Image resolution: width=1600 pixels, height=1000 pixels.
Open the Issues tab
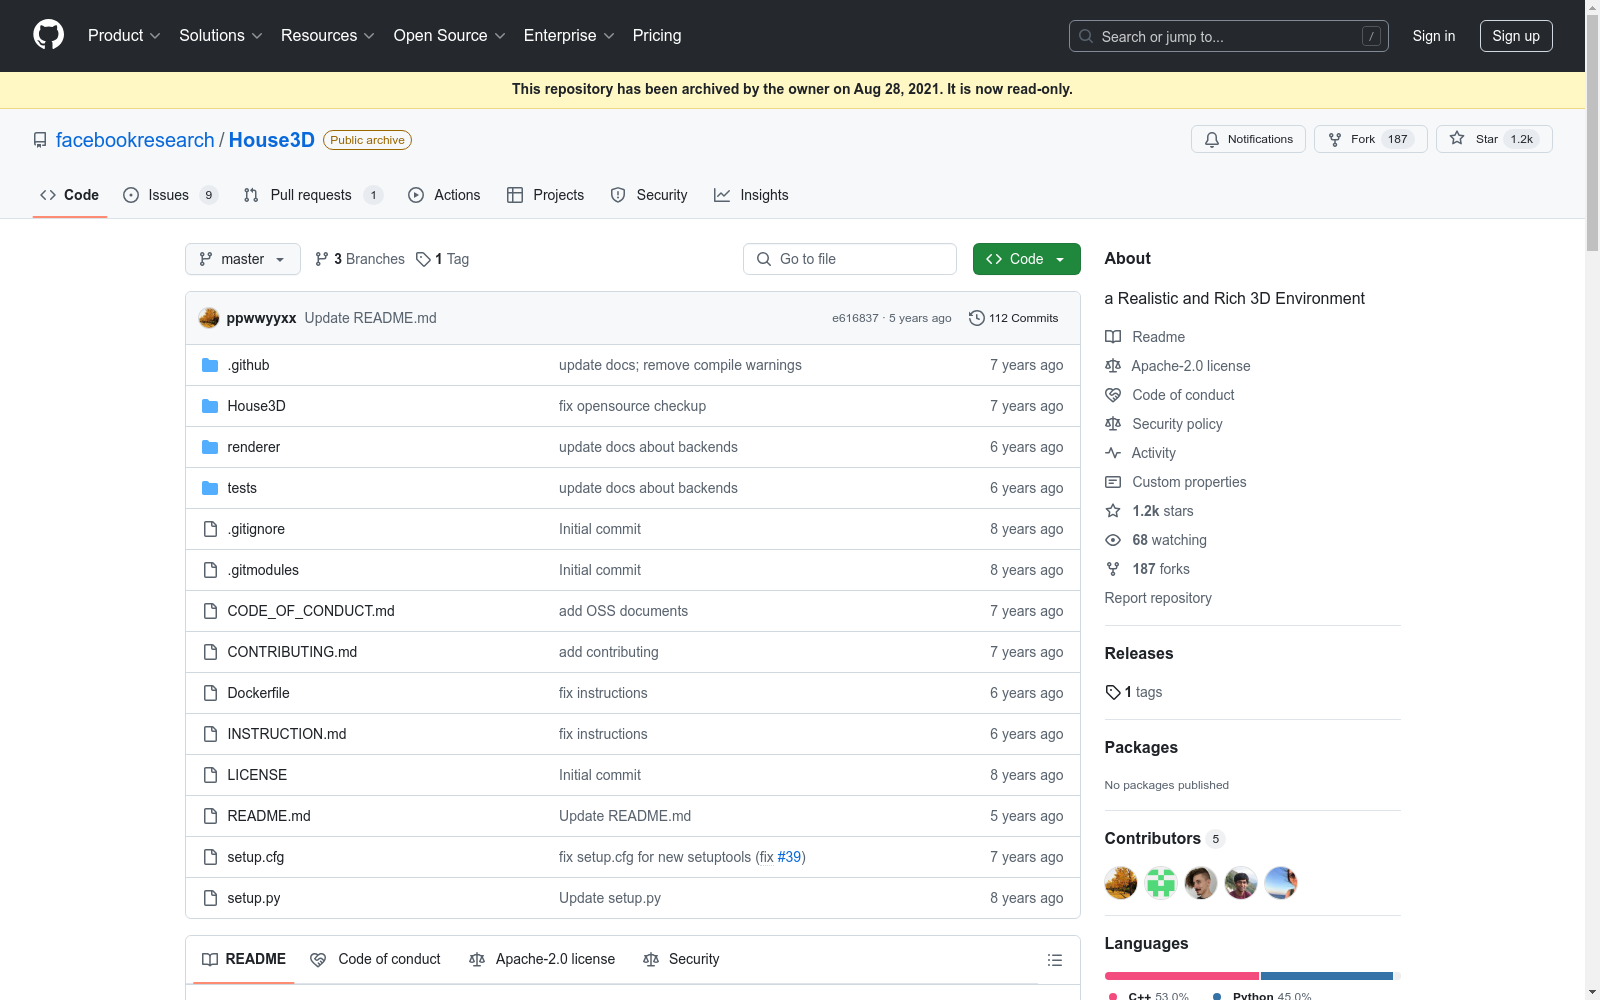tap(169, 195)
